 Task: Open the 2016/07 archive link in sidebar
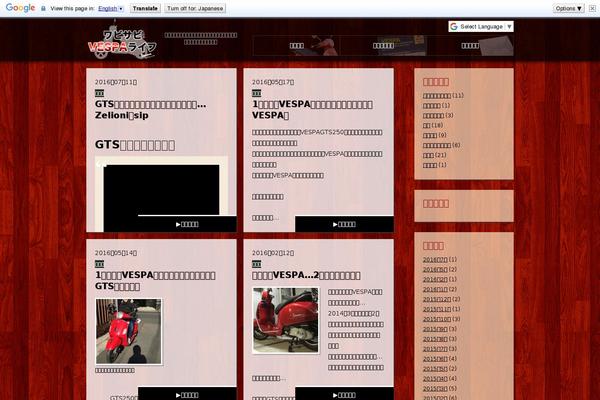(x=435, y=259)
